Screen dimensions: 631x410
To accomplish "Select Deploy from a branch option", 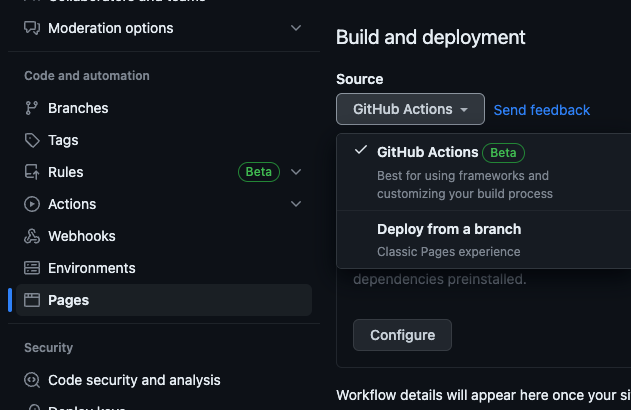I will pyautogui.click(x=484, y=240).
